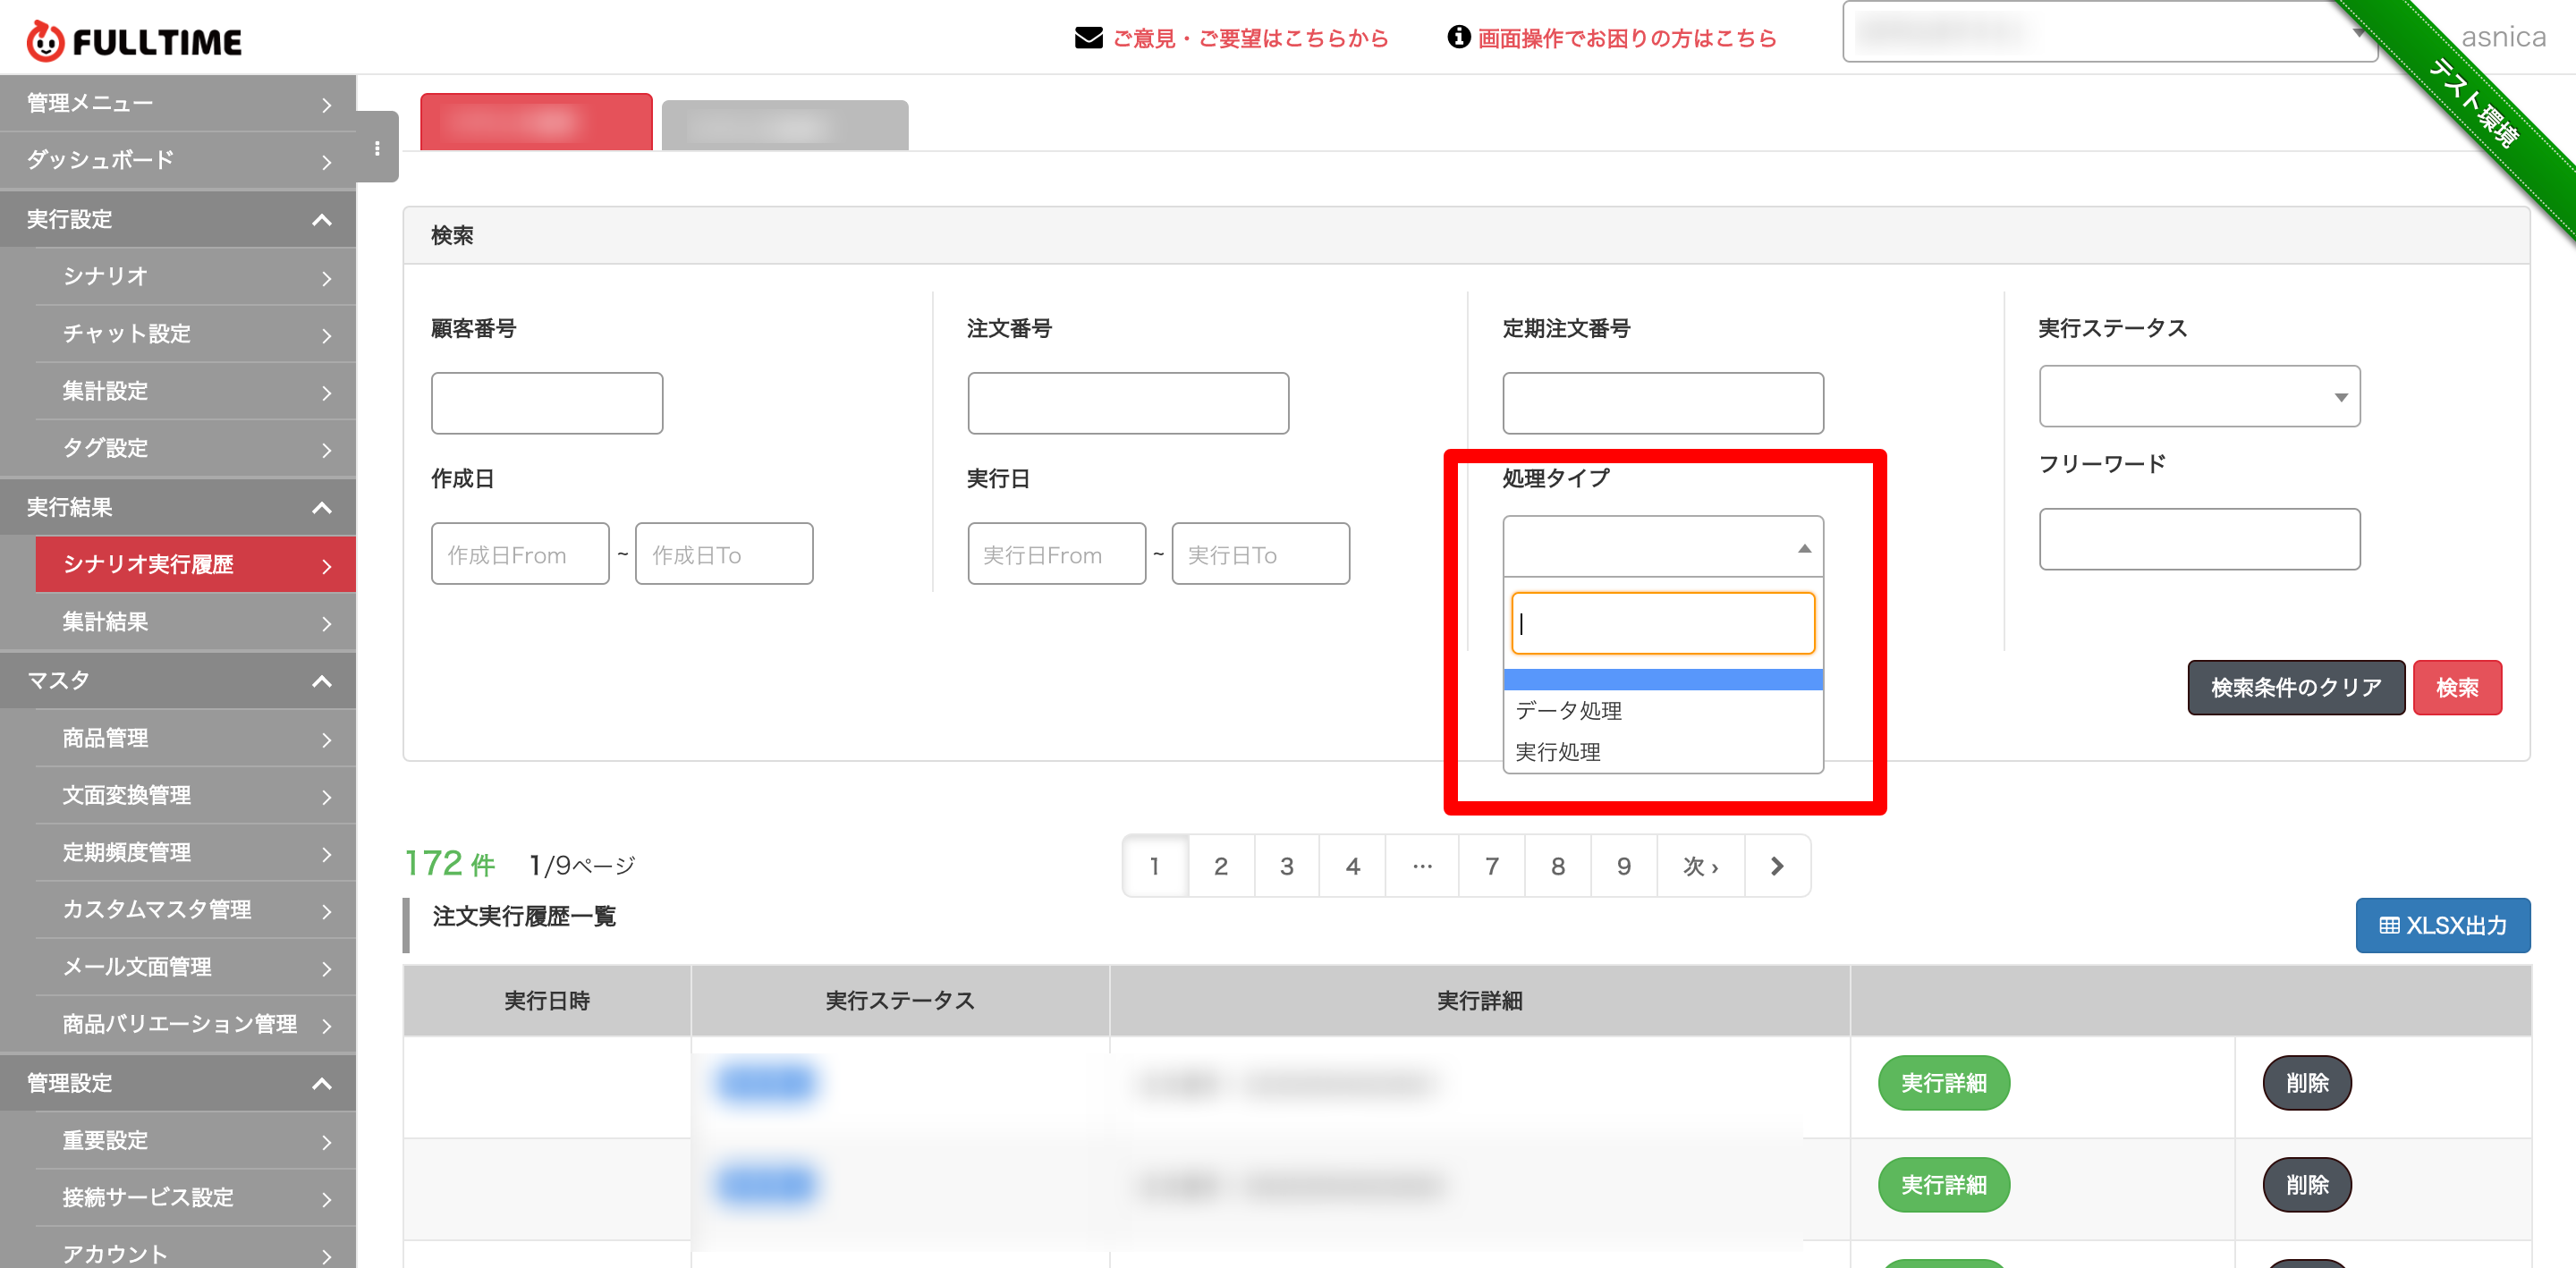Focus the 注文番号 input field
Image resolution: width=2576 pixels, height=1268 pixels.
1128,403
